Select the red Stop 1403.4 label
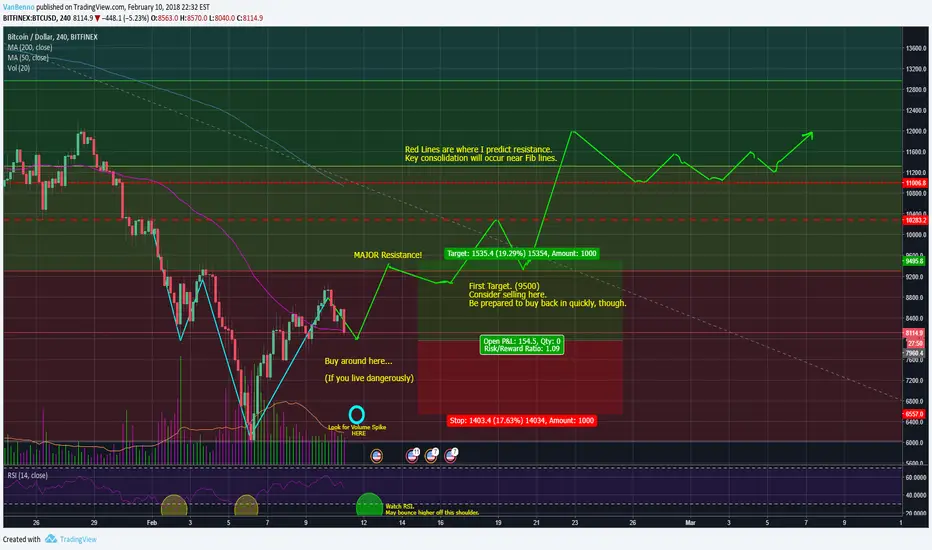 [521, 420]
